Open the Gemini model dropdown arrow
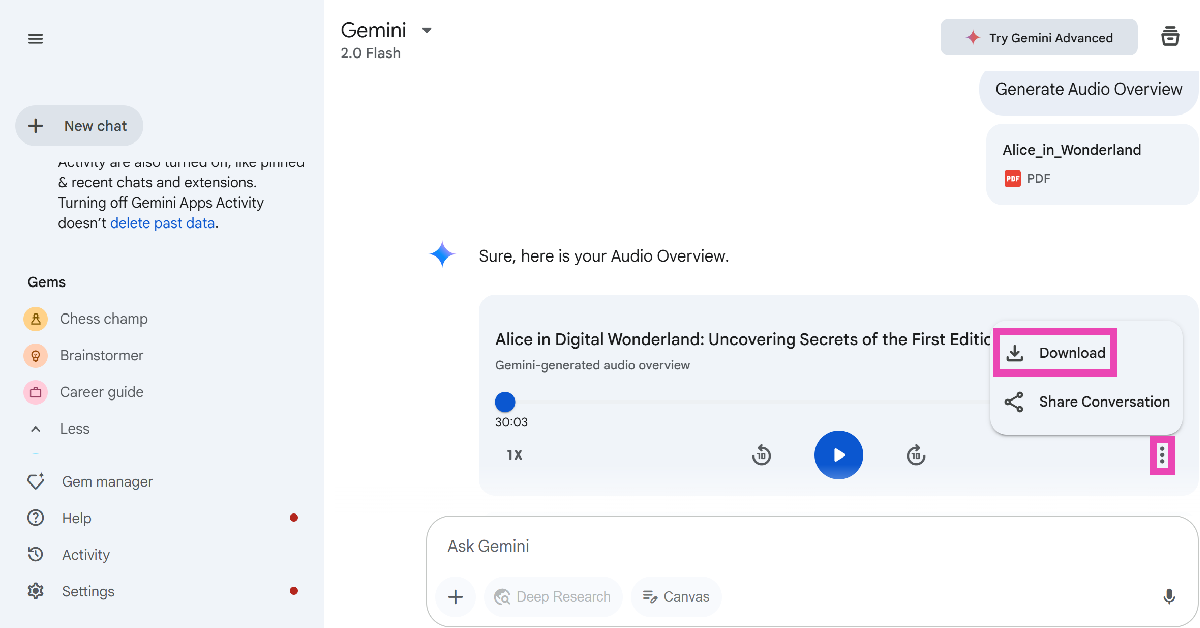This screenshot has height=628, width=1200. pos(427,30)
